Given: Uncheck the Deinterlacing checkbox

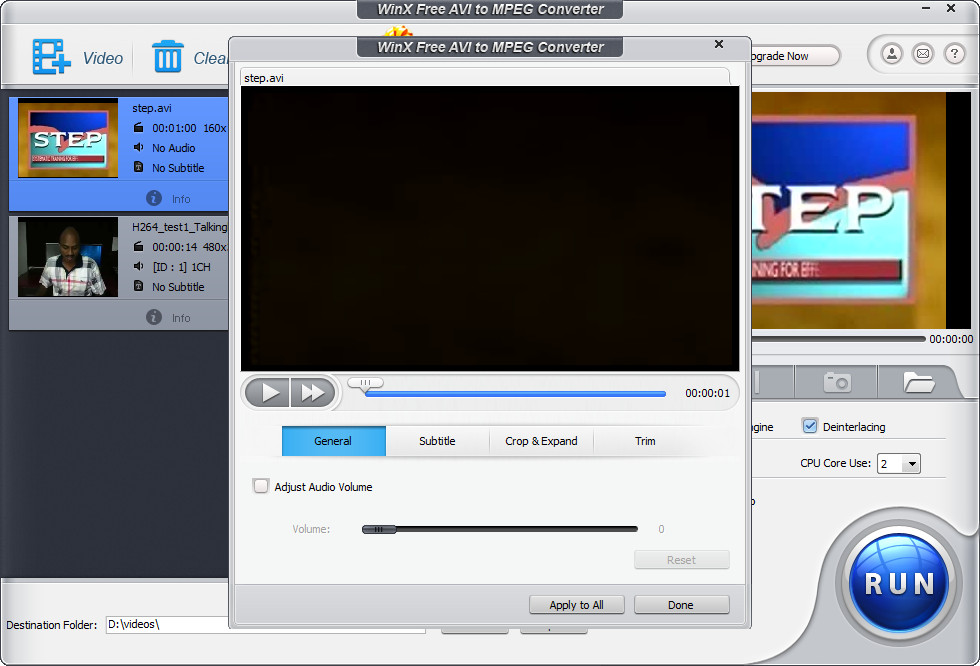Looking at the screenshot, I should pyautogui.click(x=809, y=426).
